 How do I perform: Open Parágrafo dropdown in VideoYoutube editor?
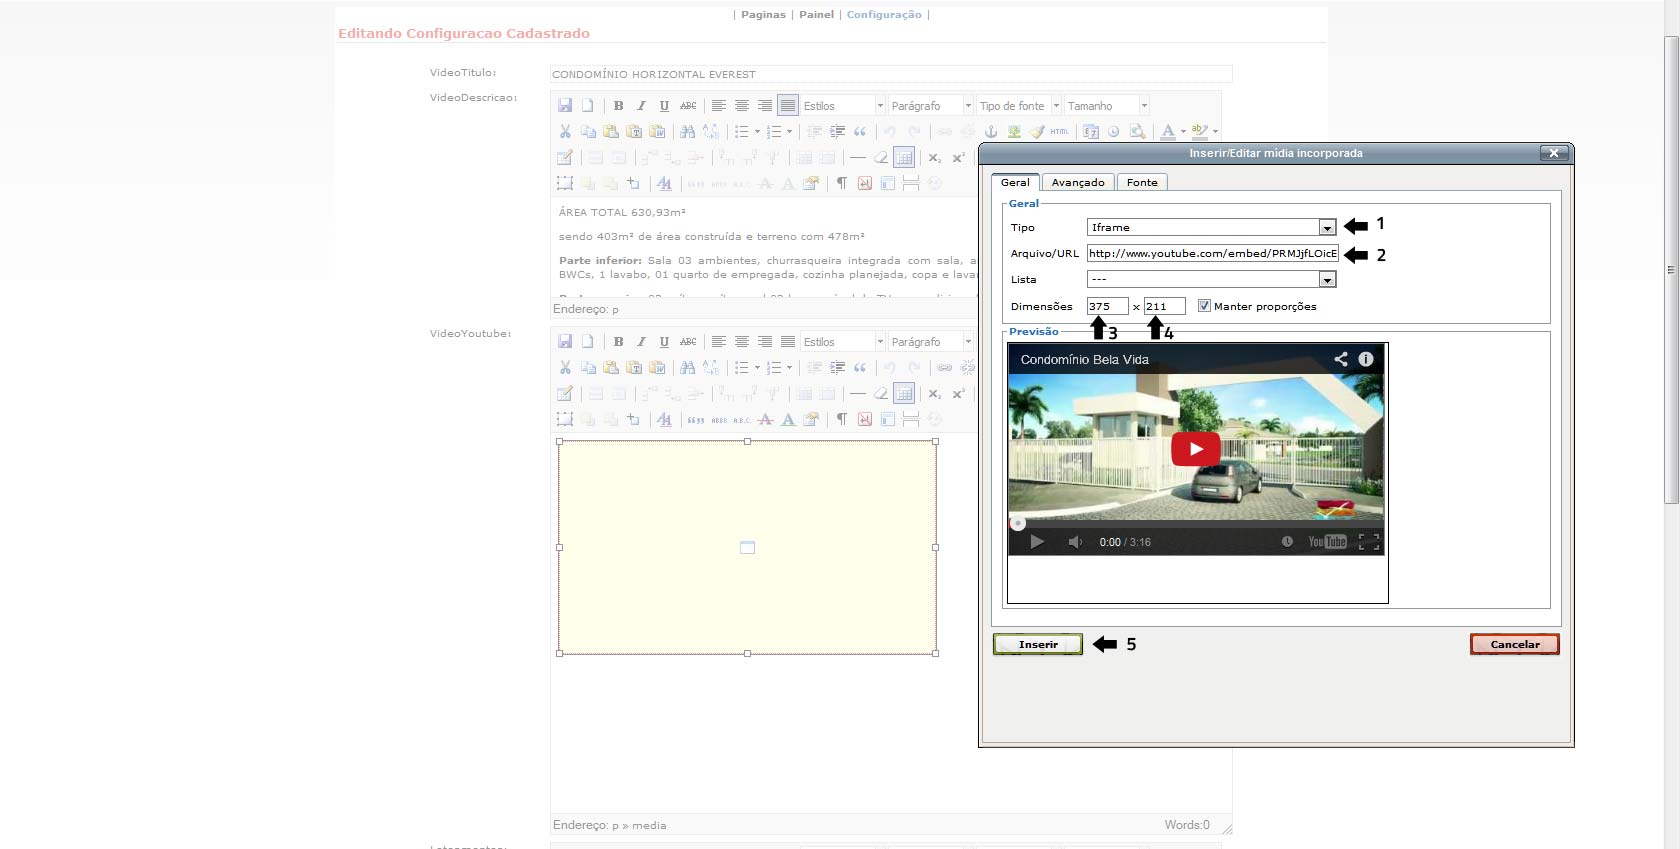(x=931, y=341)
